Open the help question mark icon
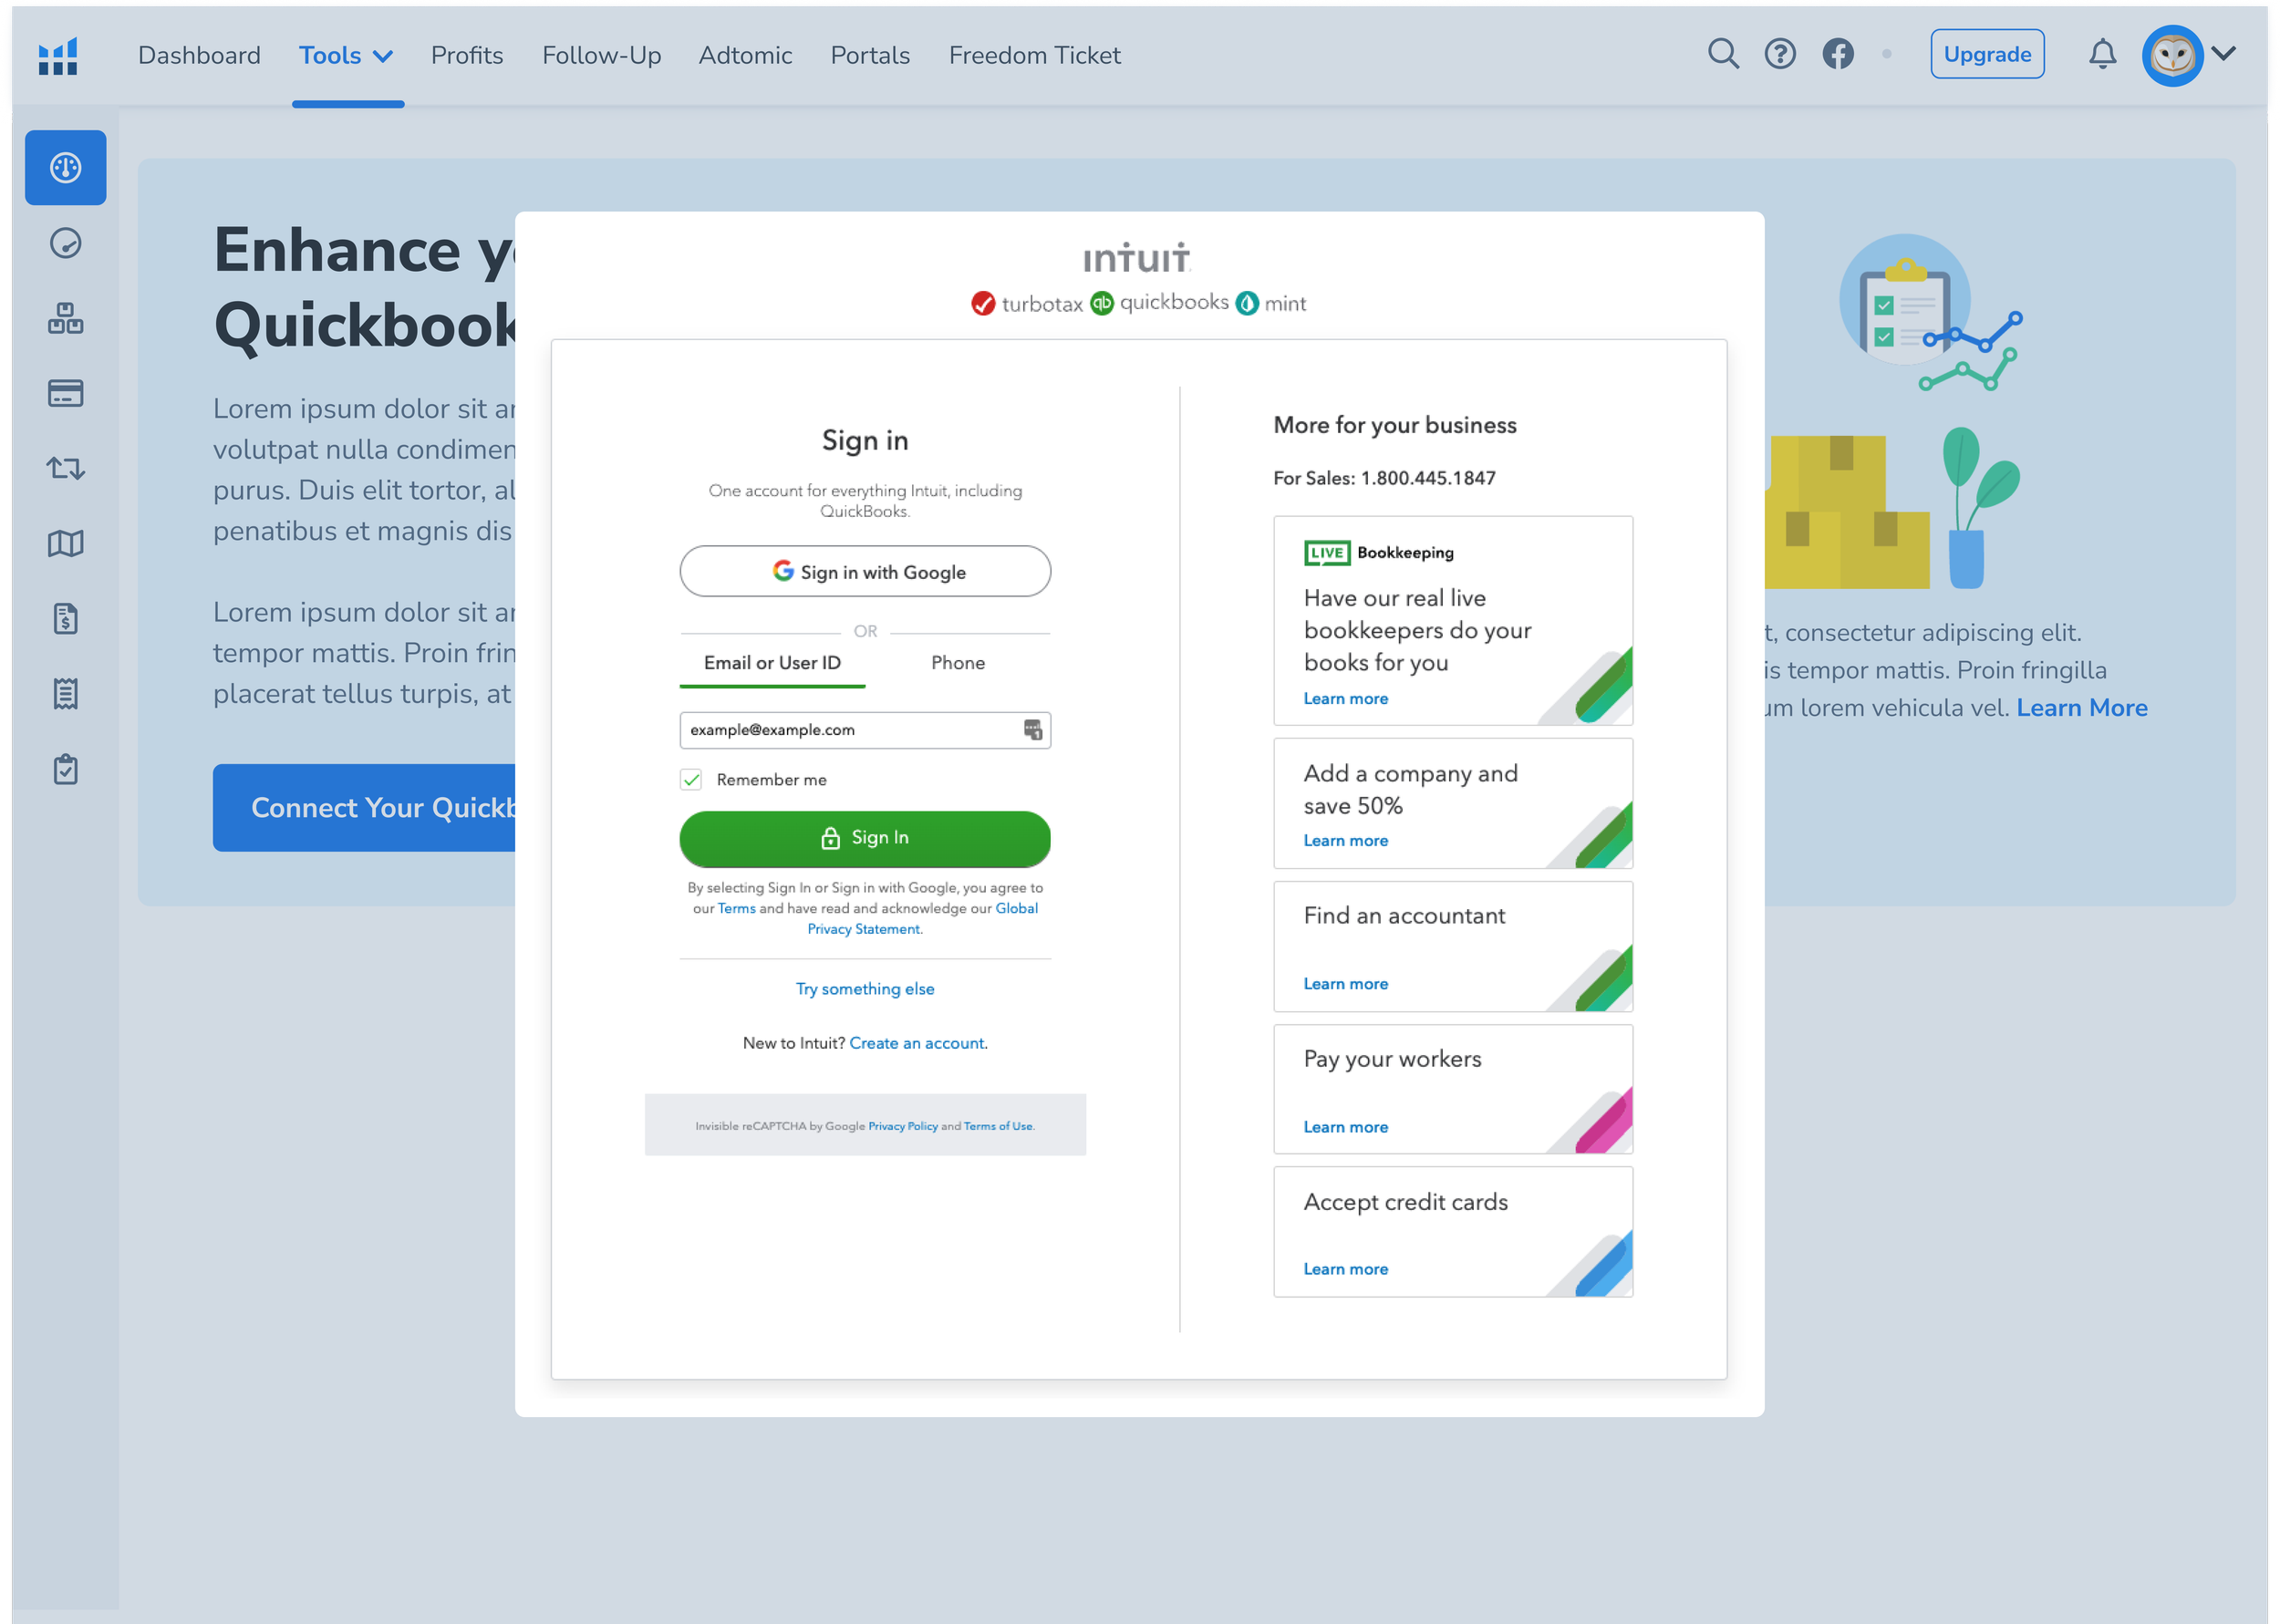The image size is (2280, 1624). point(1779,54)
